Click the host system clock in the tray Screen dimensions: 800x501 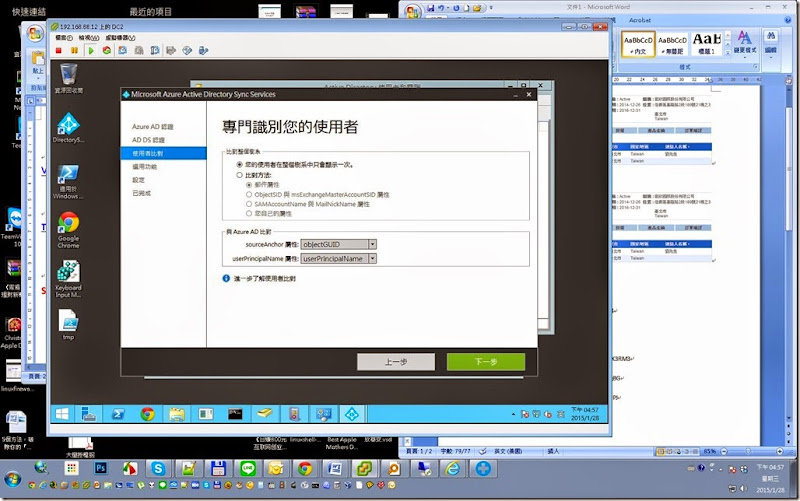770,479
